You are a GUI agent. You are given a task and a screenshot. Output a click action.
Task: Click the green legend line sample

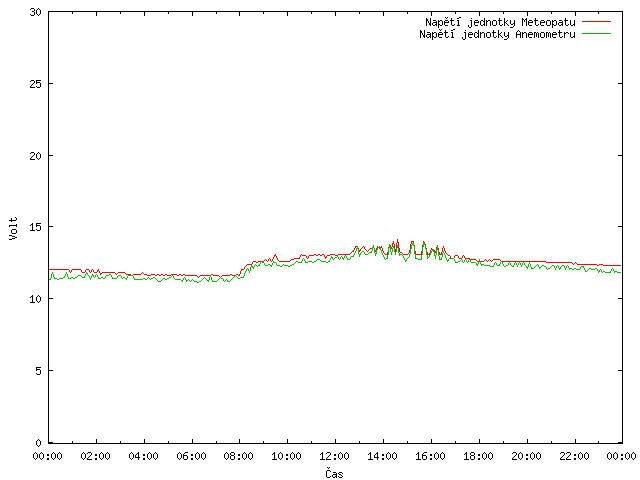[596, 33]
